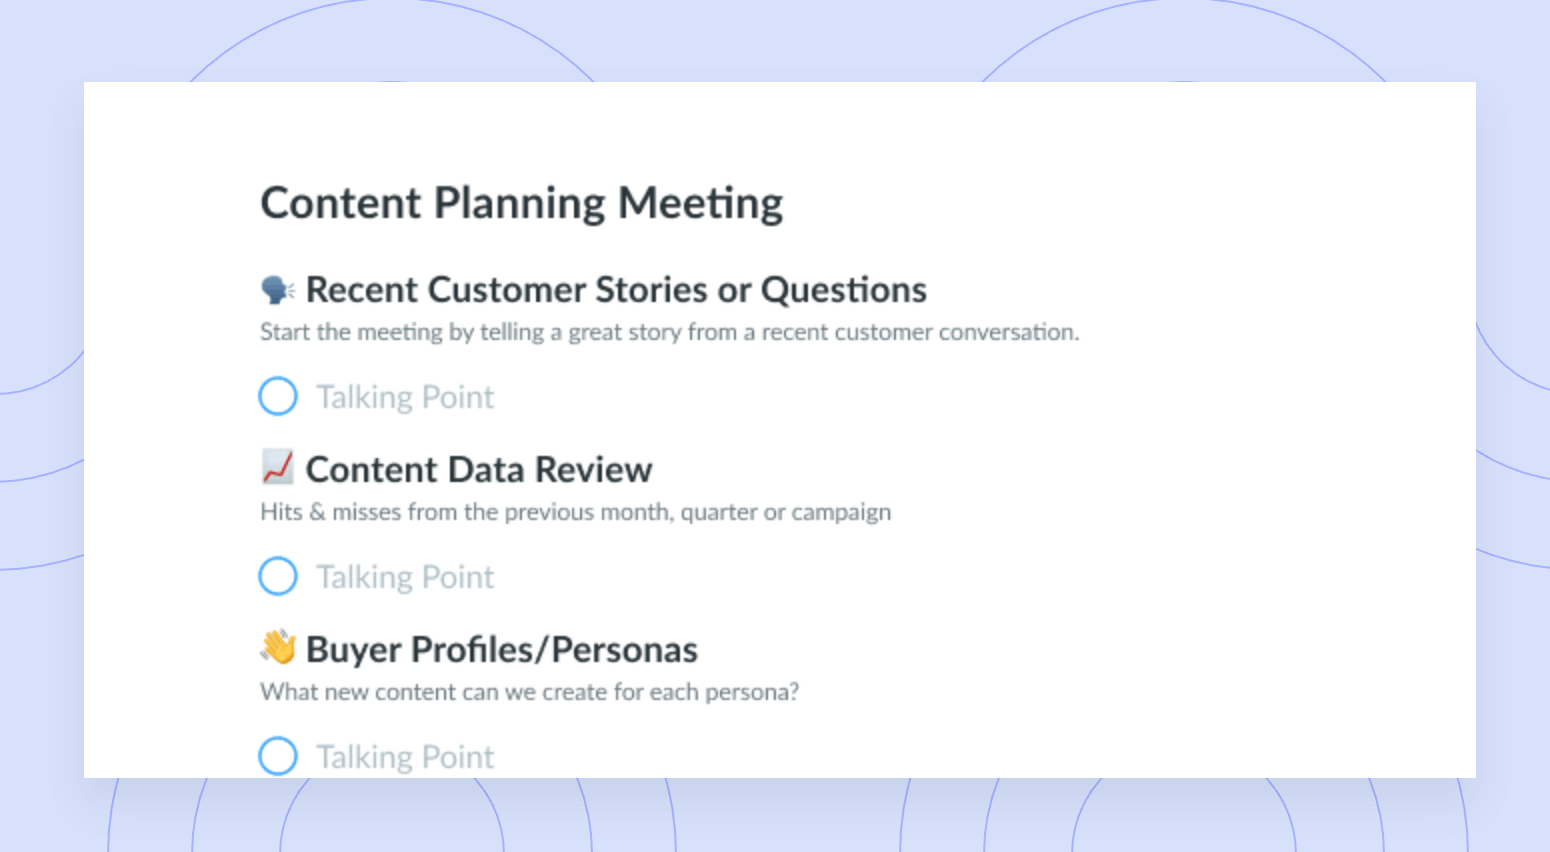Add a Talking Point under Content Data Review
1550x852 pixels.
pyautogui.click(x=405, y=577)
